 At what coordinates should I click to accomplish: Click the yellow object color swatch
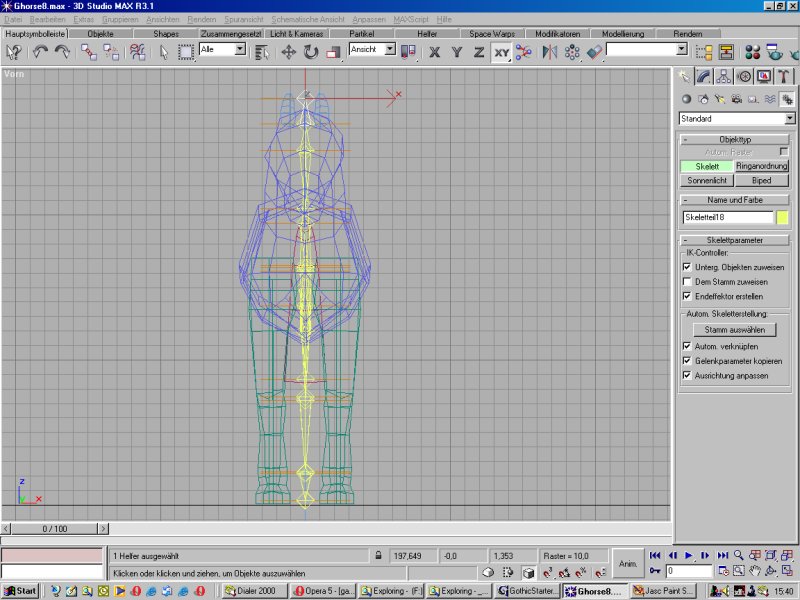[x=783, y=217]
